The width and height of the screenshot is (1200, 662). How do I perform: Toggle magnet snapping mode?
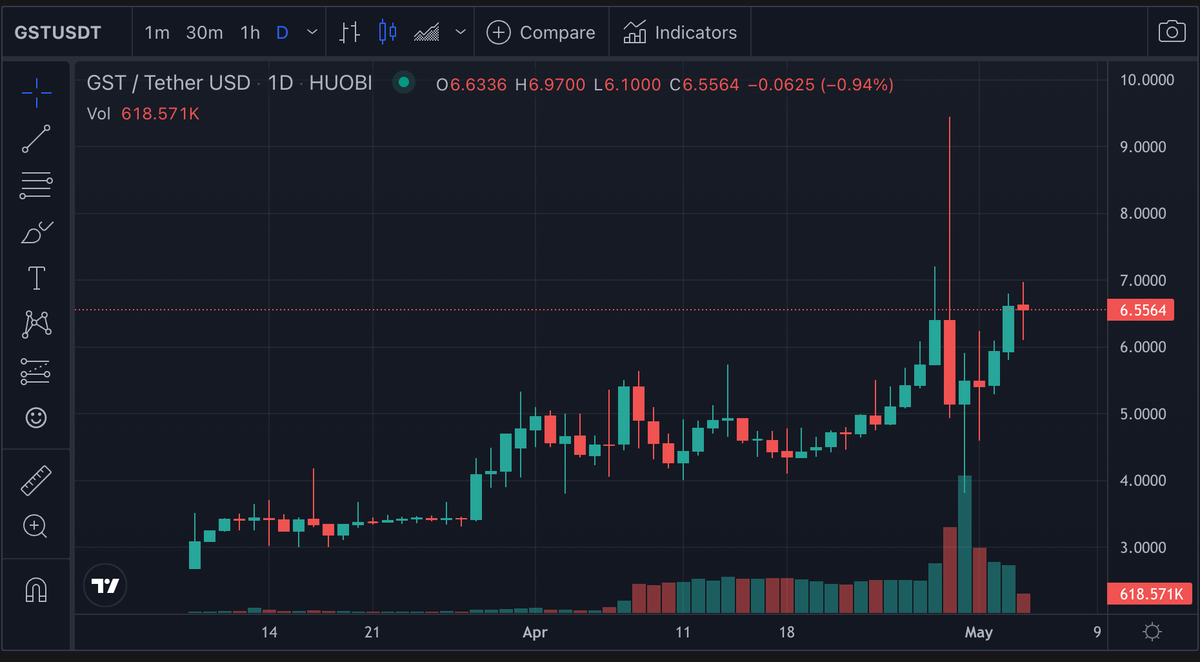pos(36,590)
